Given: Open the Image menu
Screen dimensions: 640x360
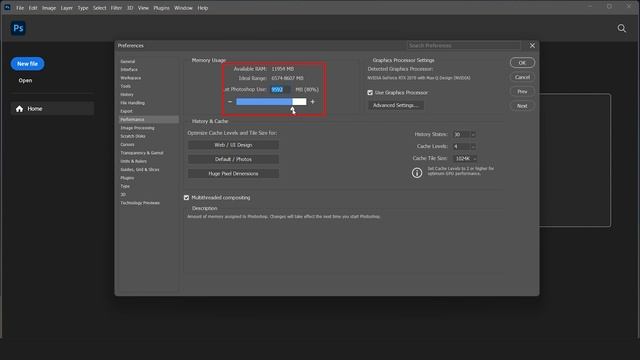Looking at the screenshot, I should point(49,8).
